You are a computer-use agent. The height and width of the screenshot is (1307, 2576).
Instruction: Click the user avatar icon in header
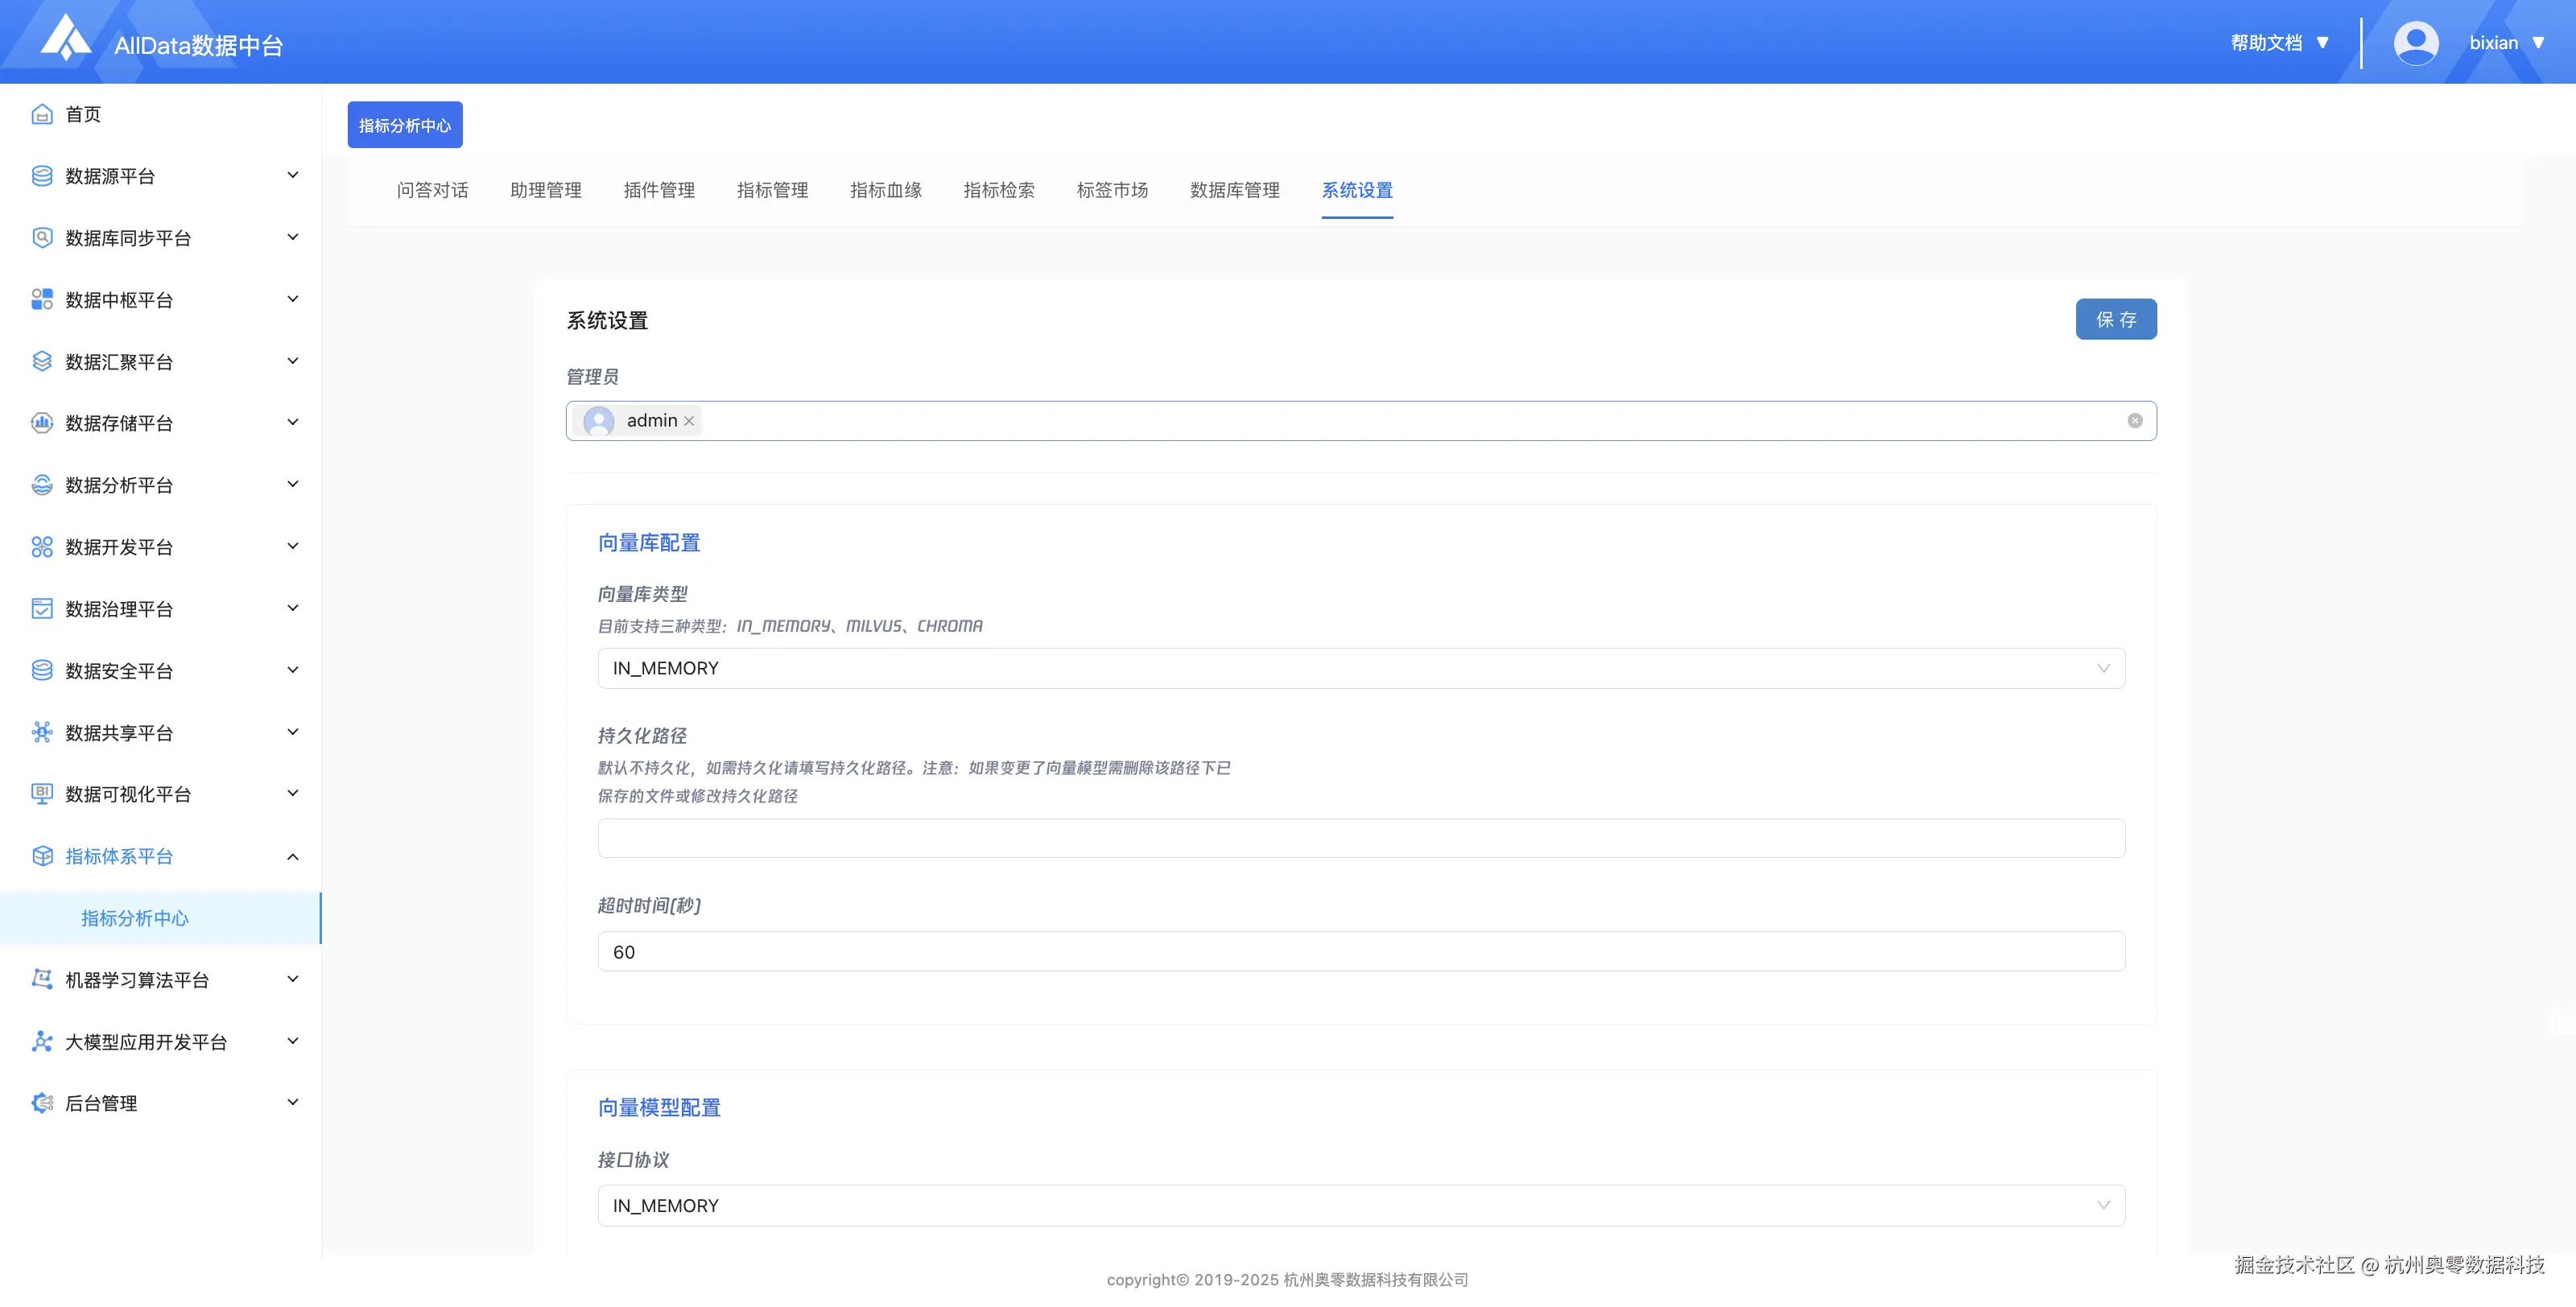[2415, 43]
